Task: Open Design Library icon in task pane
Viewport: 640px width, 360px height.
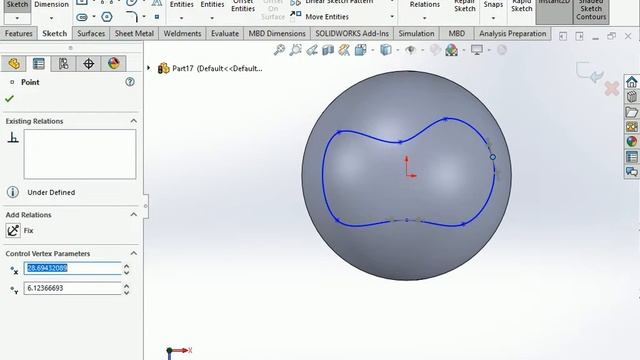Action: point(631,97)
